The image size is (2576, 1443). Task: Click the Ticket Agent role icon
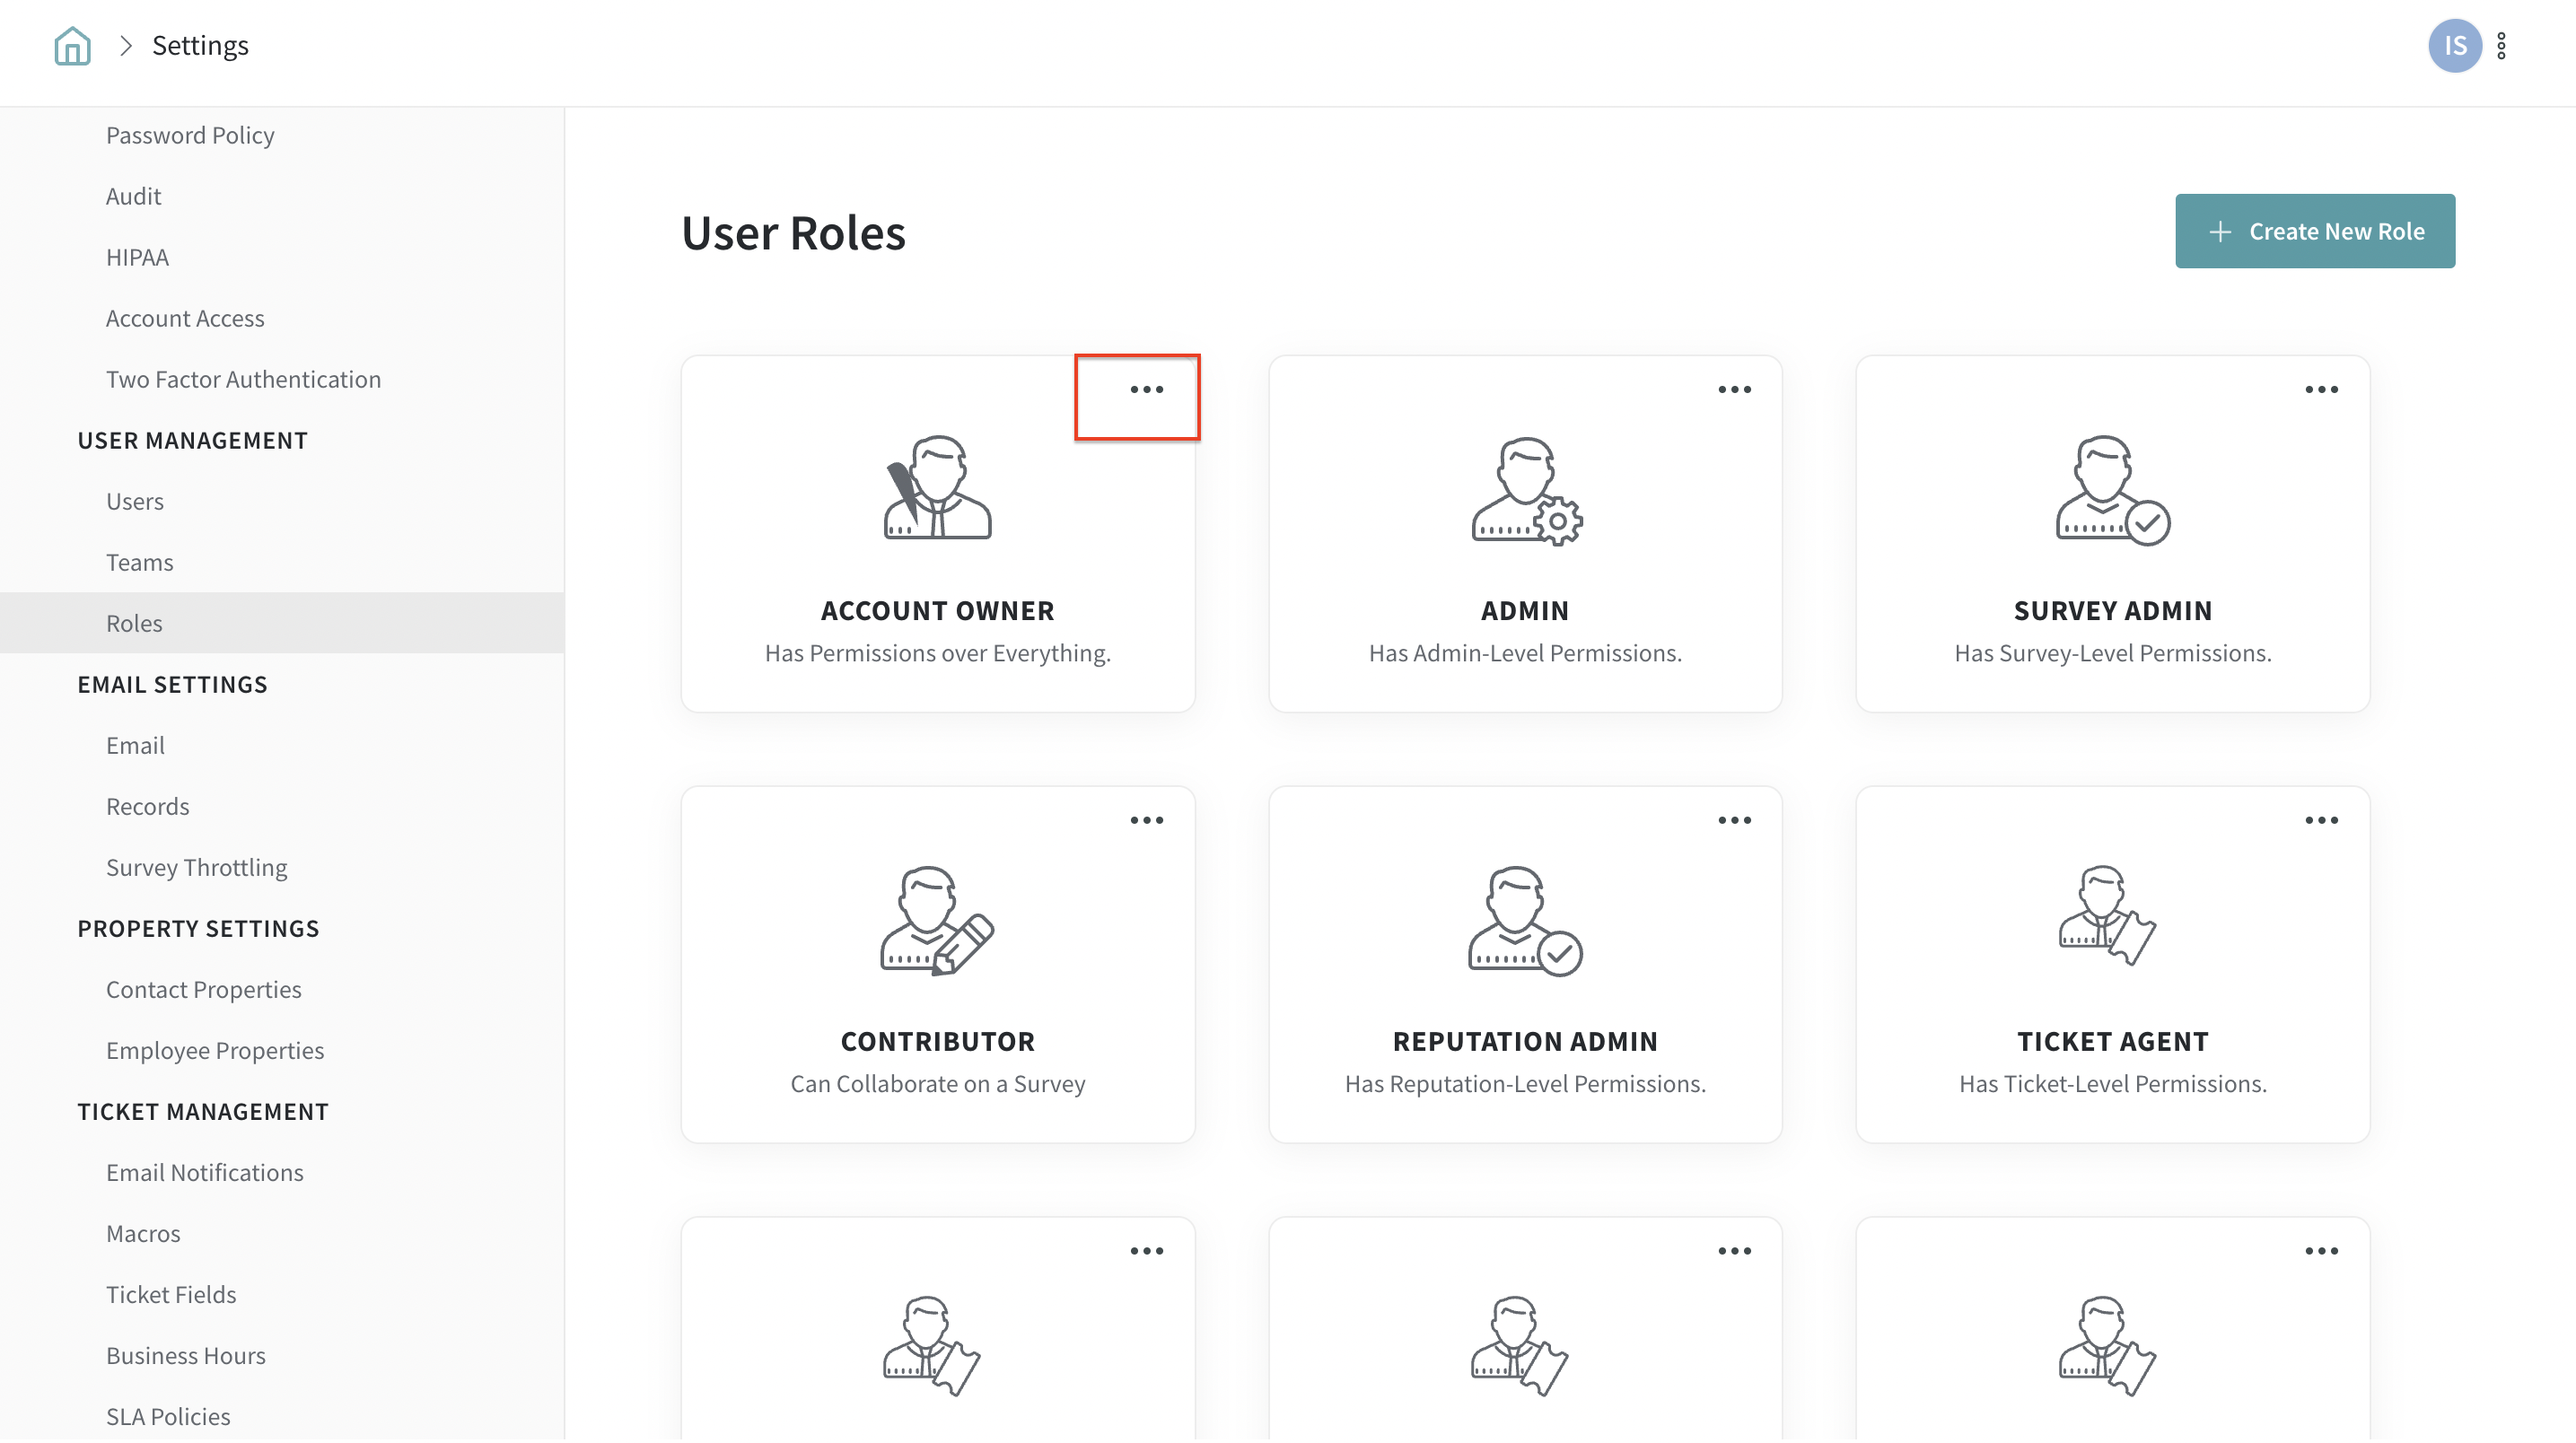tap(2107, 916)
